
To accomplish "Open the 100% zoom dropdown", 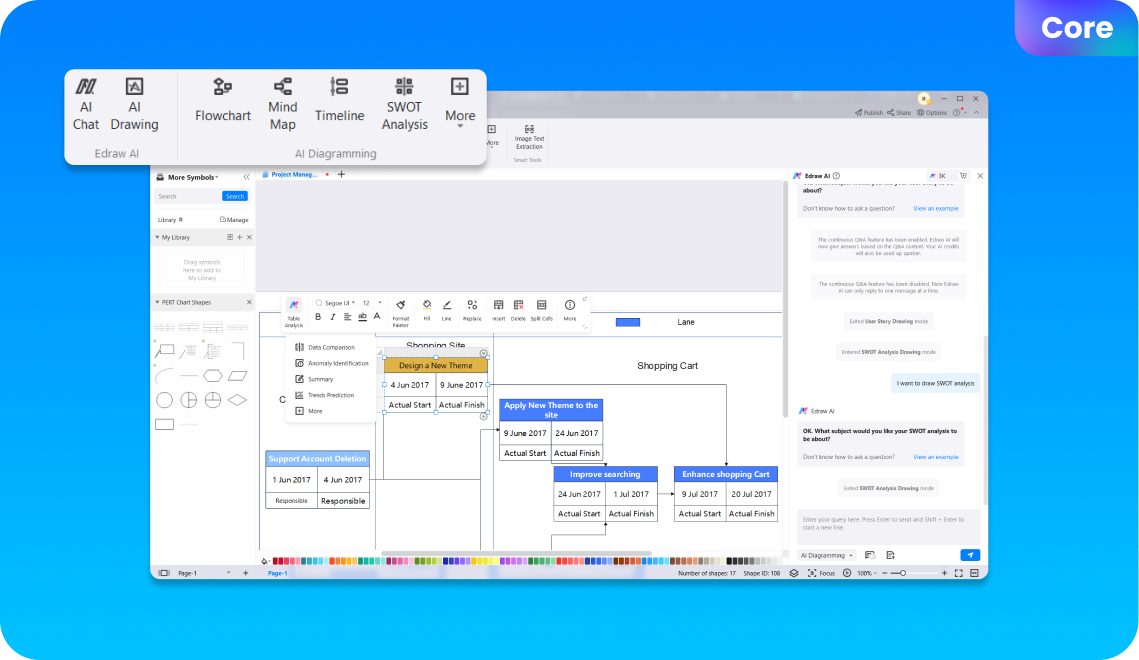I will coord(867,573).
